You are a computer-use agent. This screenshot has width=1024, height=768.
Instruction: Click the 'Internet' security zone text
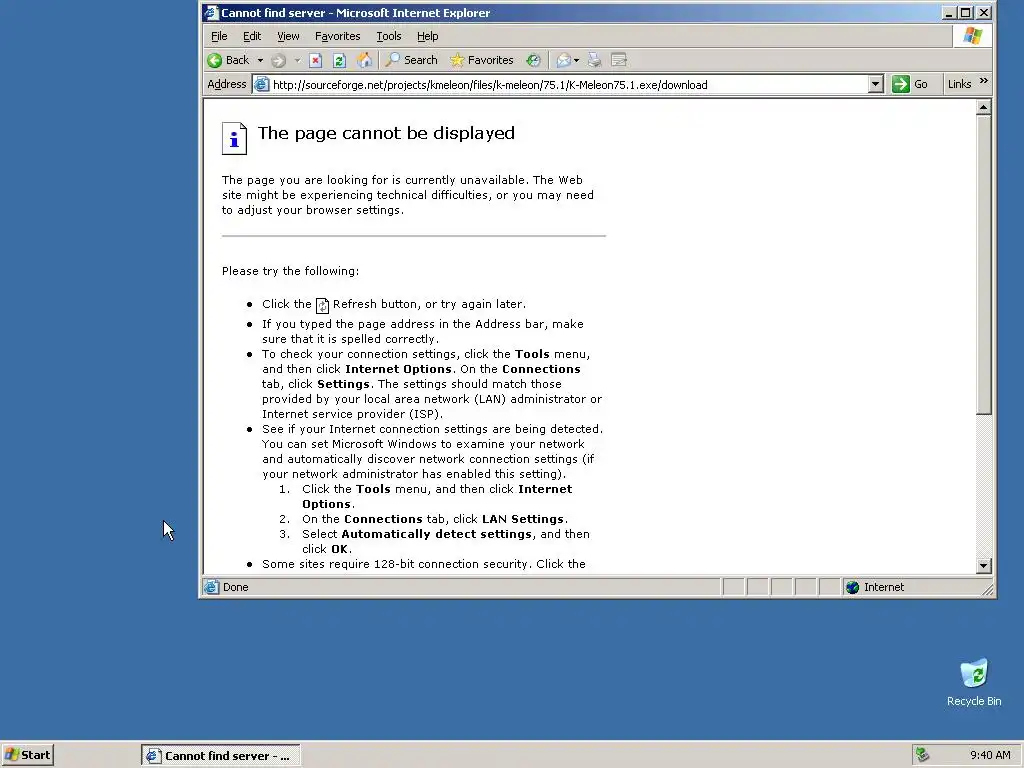[884, 587]
